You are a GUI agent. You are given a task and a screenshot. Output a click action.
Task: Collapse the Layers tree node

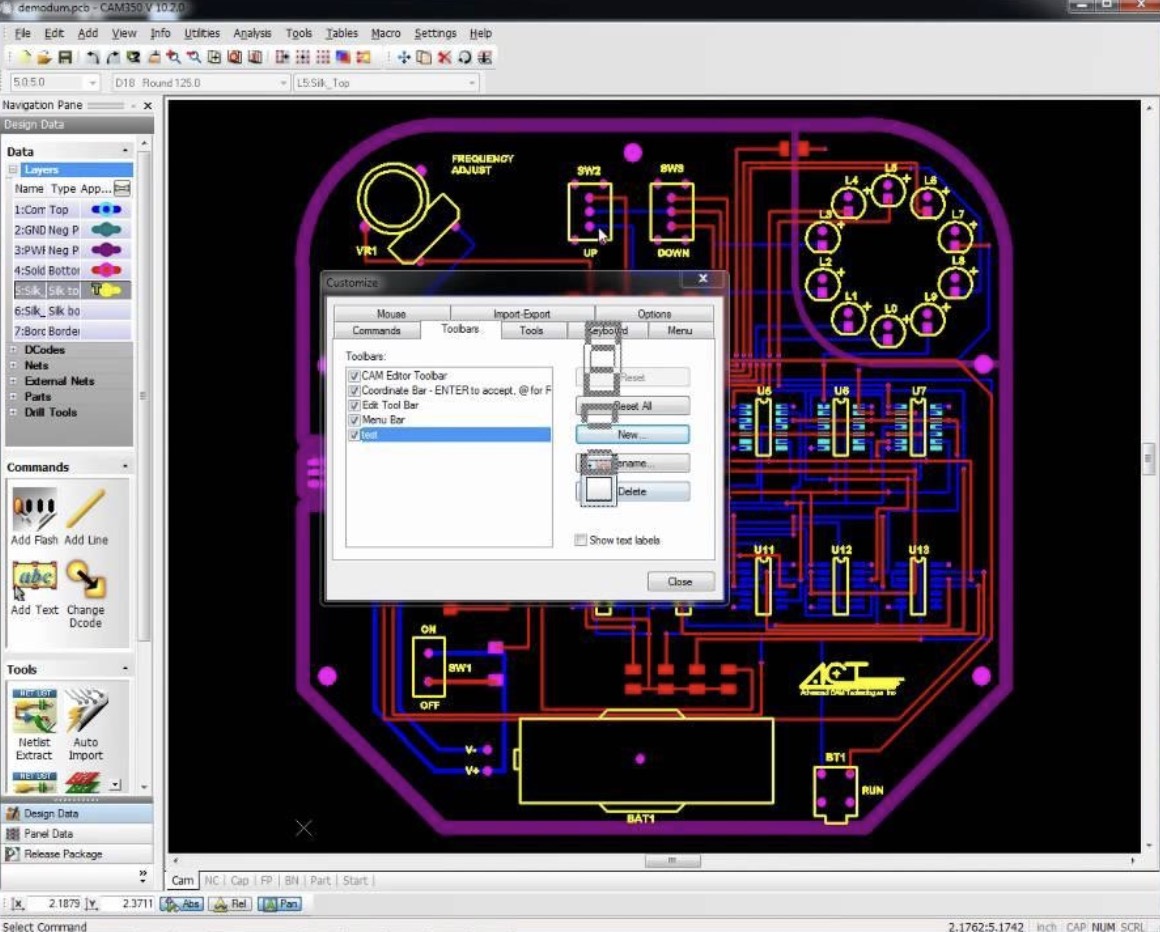(13, 170)
